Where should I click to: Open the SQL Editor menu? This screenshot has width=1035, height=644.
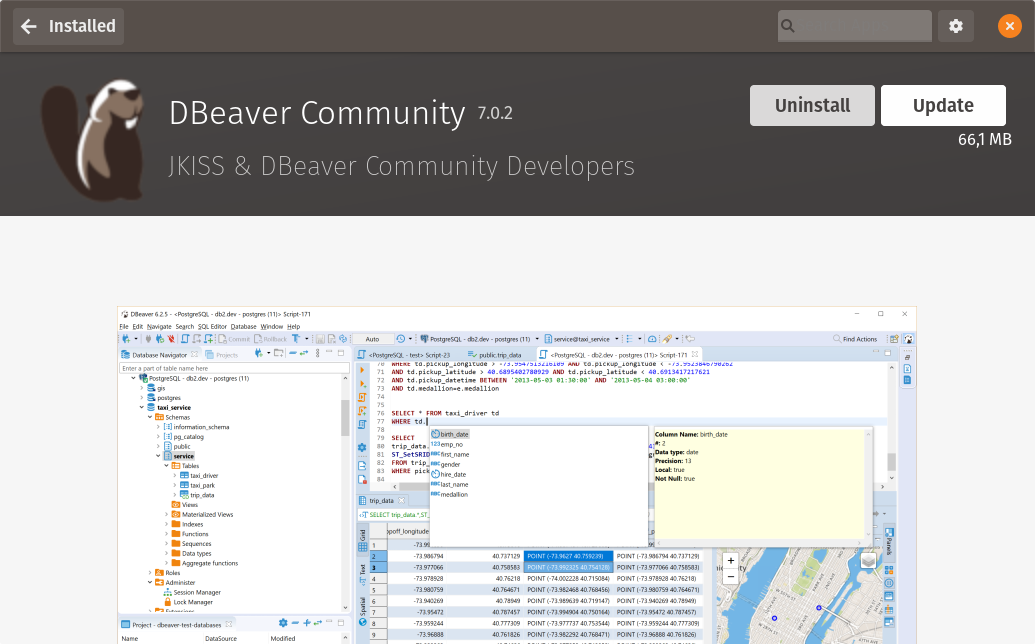[211, 325]
